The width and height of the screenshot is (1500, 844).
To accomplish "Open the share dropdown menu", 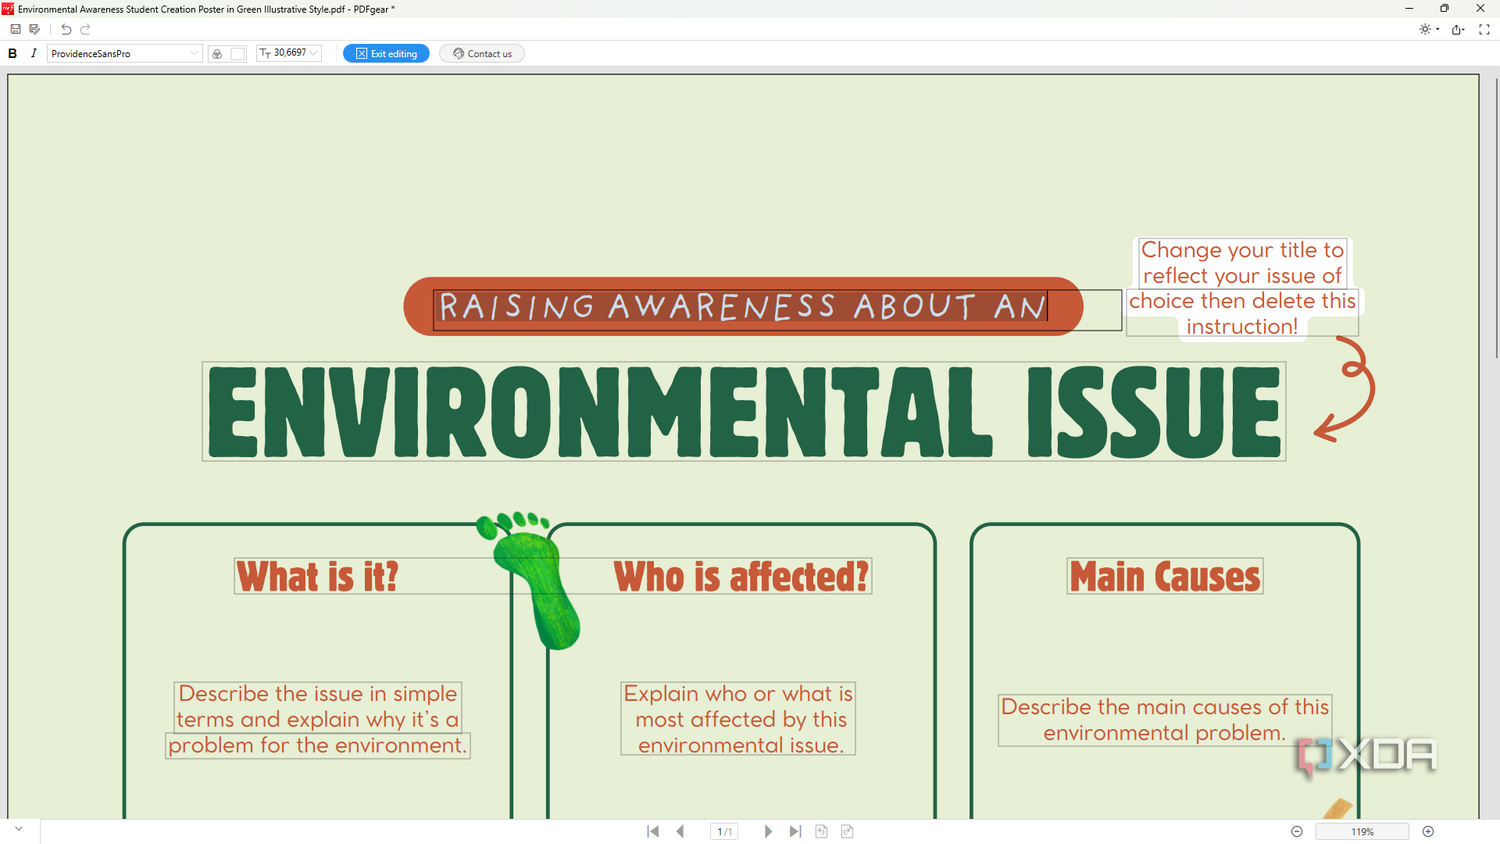I will click(1459, 30).
